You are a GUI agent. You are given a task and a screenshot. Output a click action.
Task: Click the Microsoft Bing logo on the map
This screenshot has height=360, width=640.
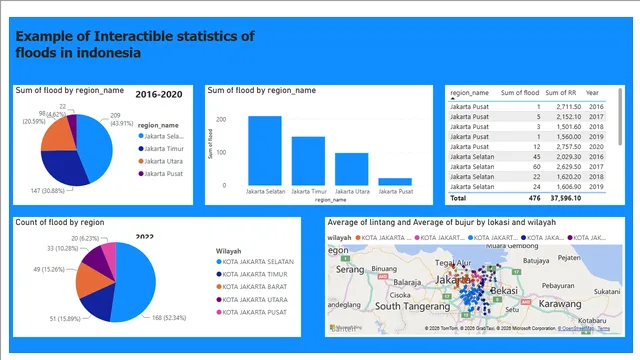coord(346,328)
